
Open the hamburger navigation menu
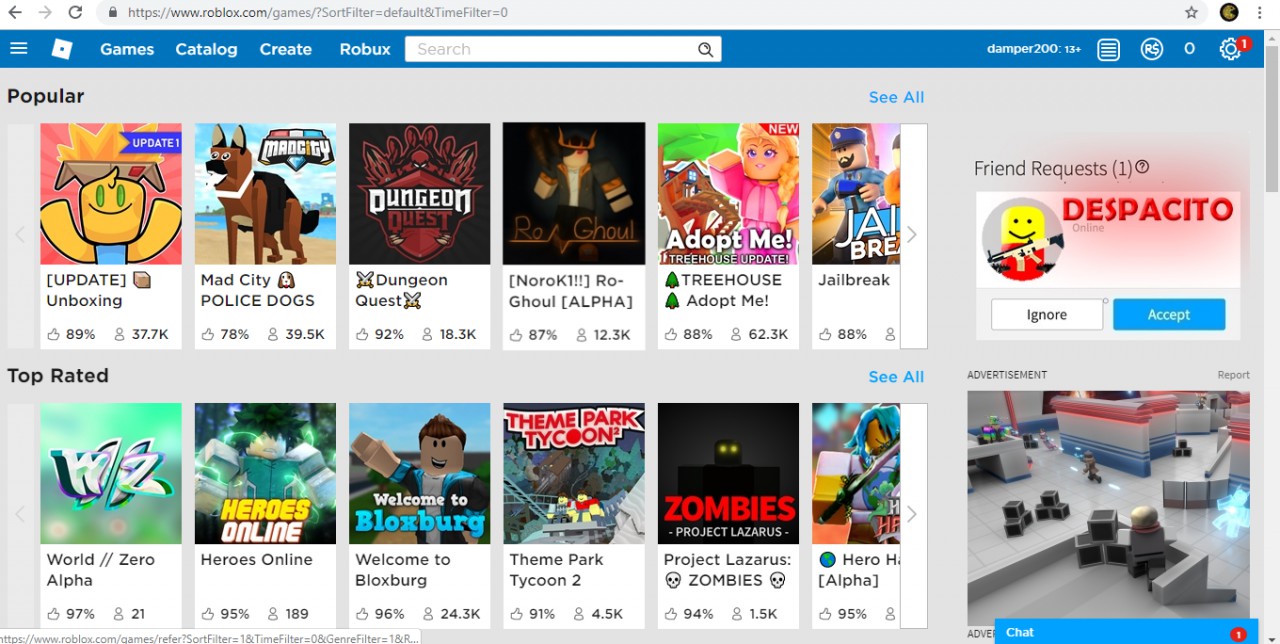(18, 49)
